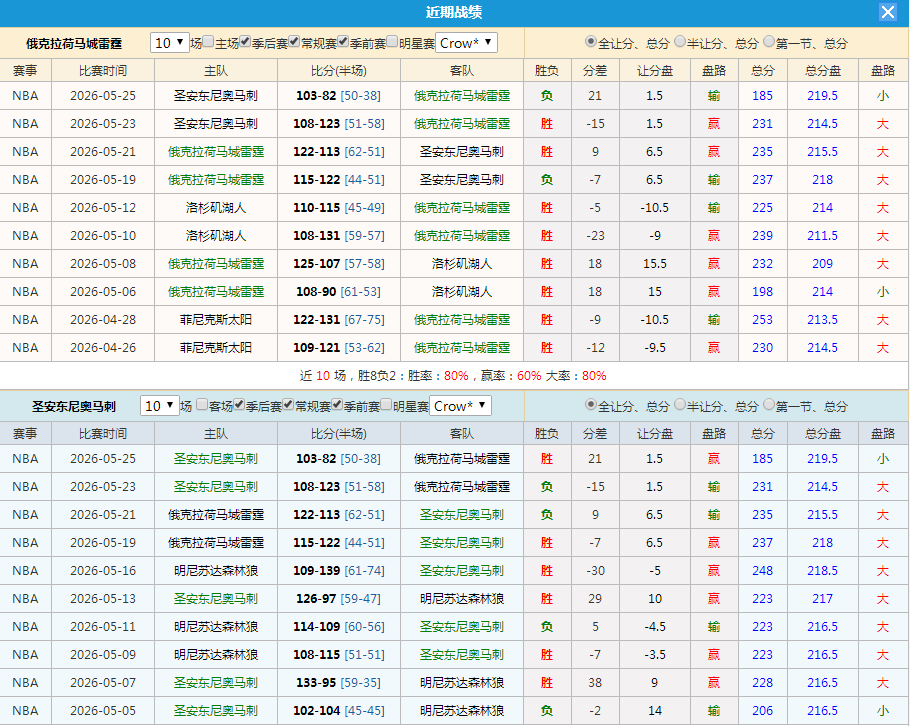Click 客队 column header in the 圣安东尼奥马刺 table
The image size is (910, 726).
click(462, 434)
